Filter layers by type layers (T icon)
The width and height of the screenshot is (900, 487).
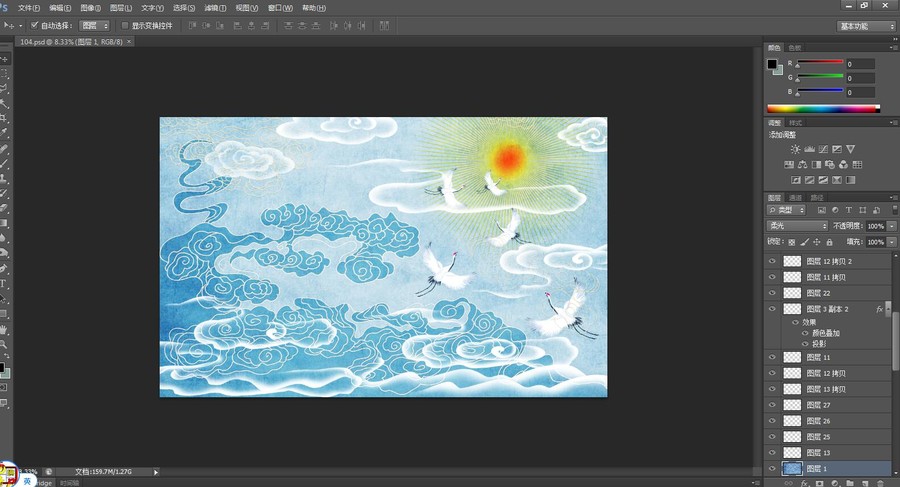(849, 210)
